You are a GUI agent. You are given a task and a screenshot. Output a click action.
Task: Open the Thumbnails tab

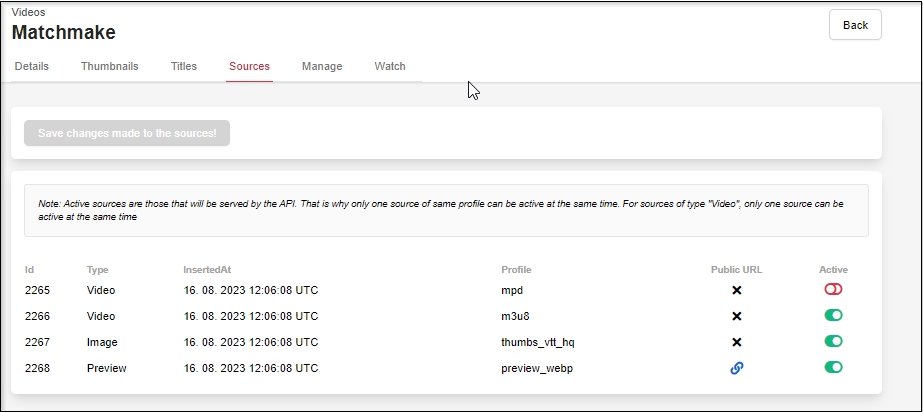pyautogui.click(x=109, y=66)
